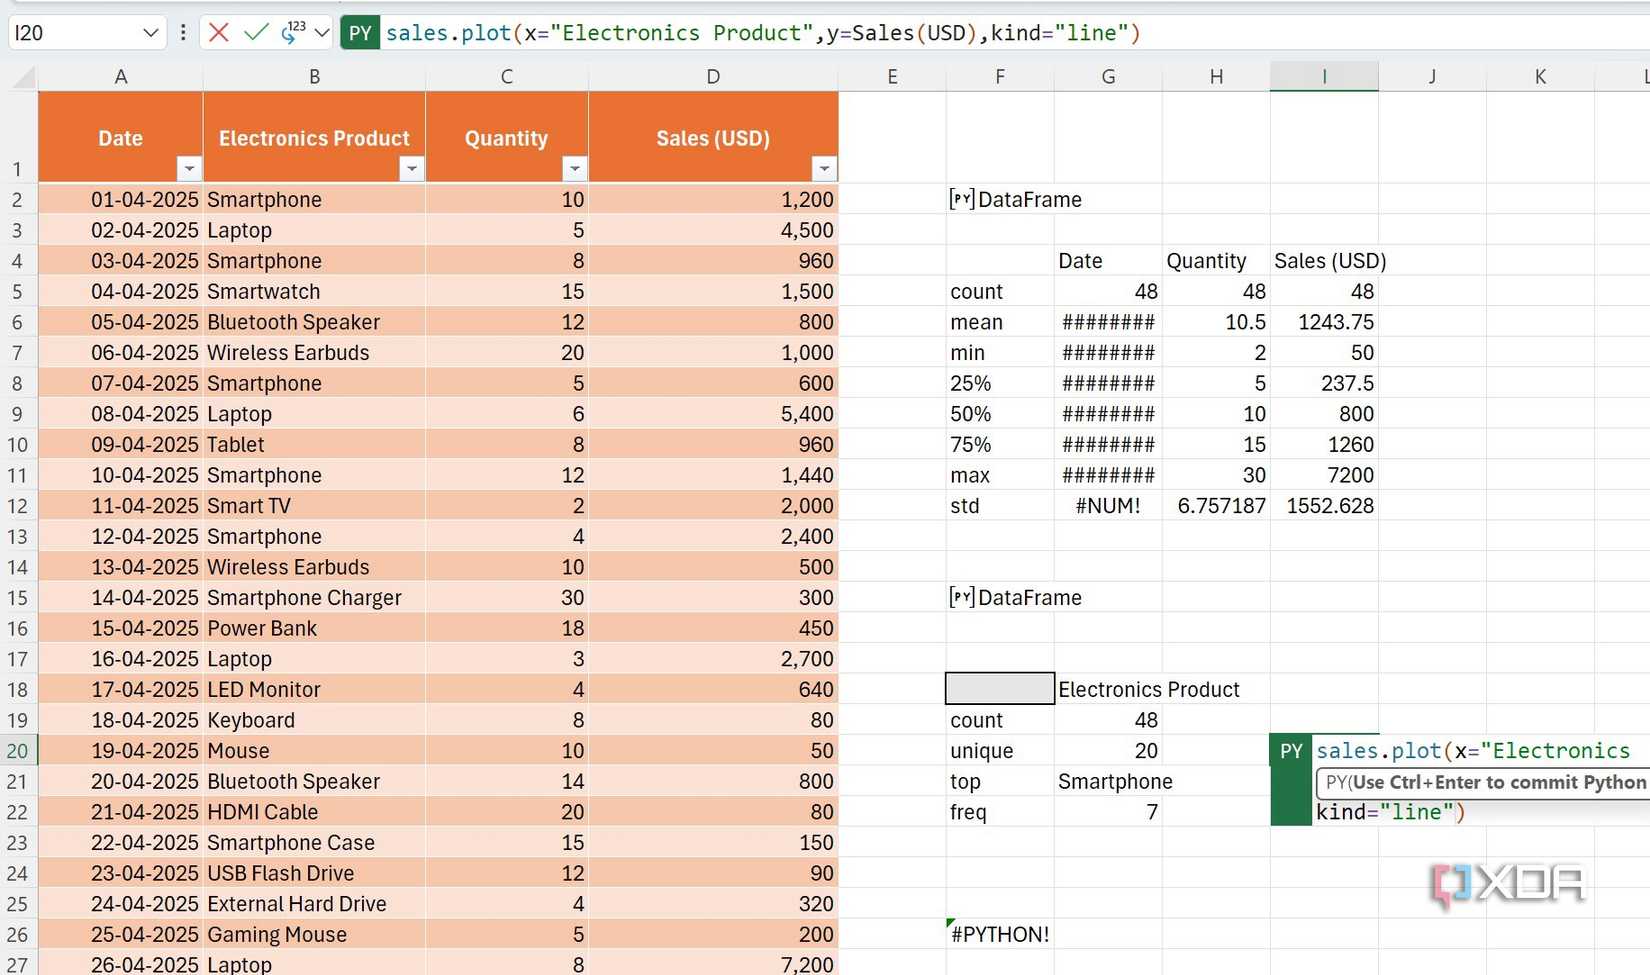Select the LED Monitor cell

314,690
